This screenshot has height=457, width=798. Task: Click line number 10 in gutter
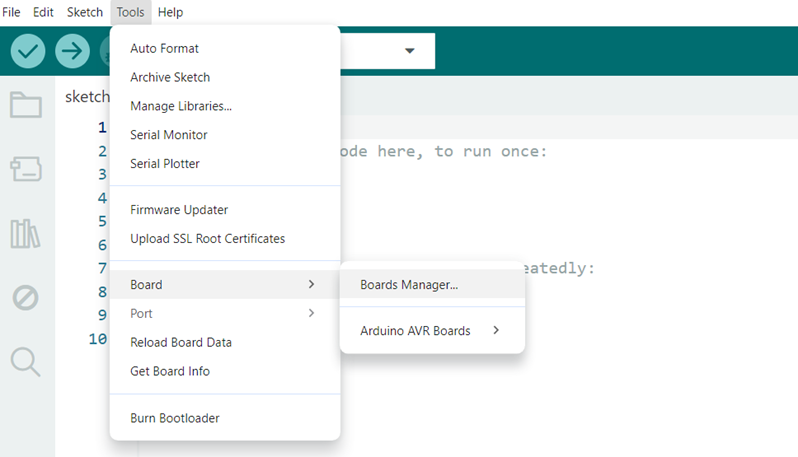[98, 339]
